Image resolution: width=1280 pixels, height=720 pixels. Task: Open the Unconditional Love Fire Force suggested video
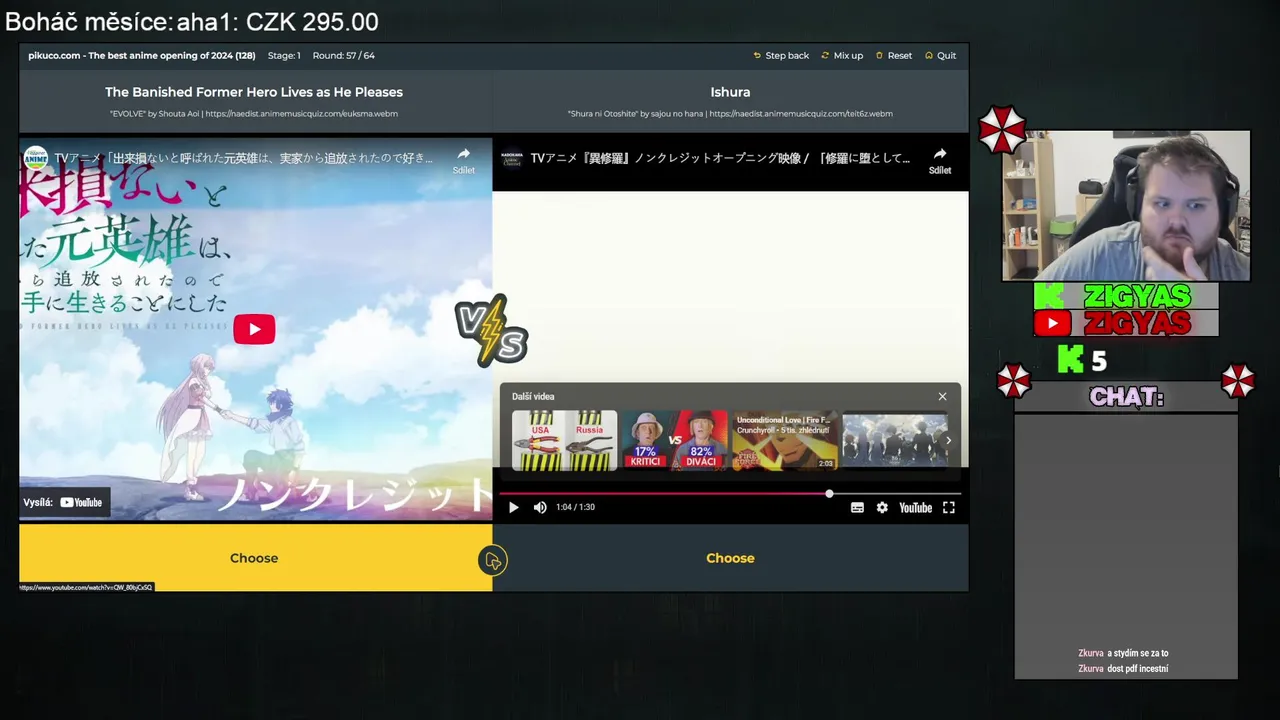click(785, 439)
